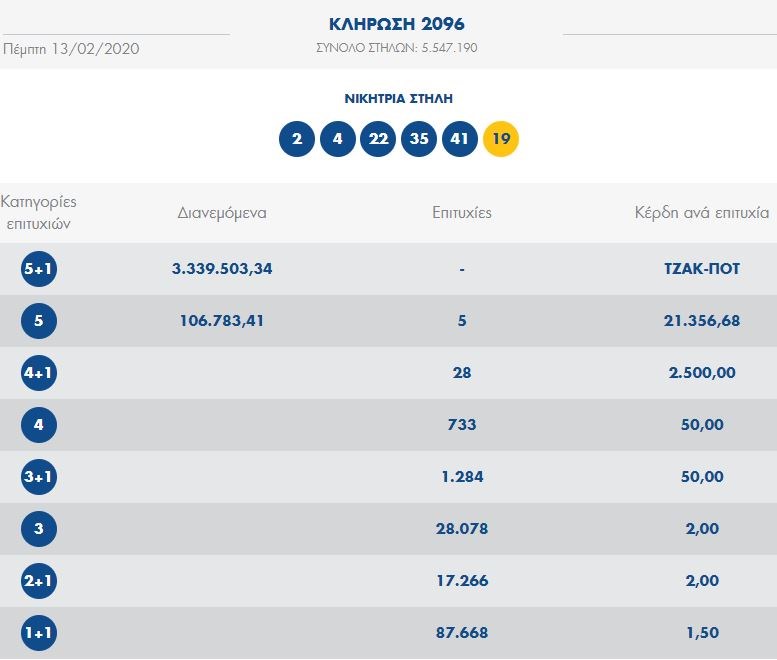Viewport: 777px width, 660px height.
Task: Click the winning number 2 ball
Action: [297, 139]
